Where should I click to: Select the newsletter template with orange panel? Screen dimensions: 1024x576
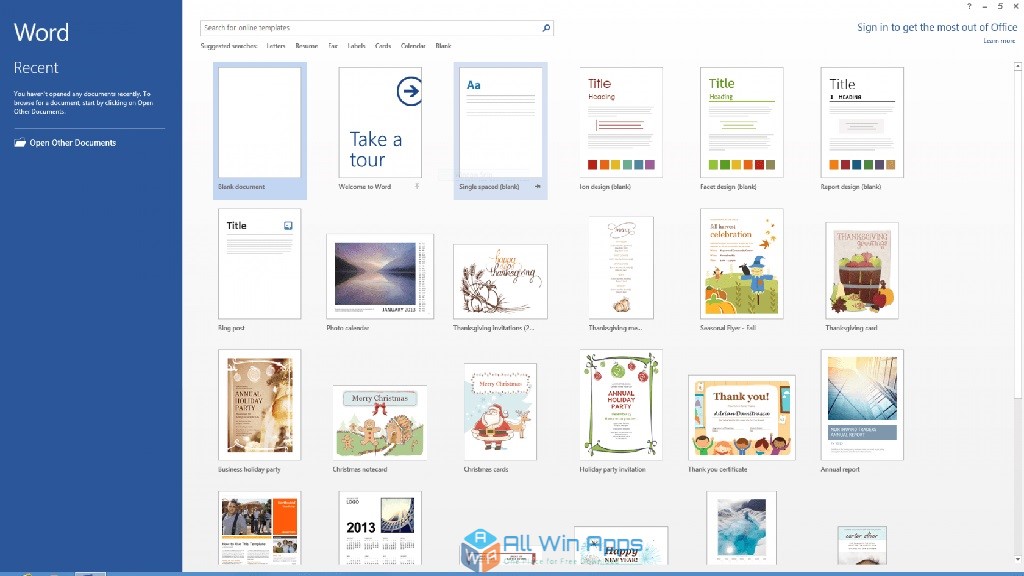(x=259, y=528)
